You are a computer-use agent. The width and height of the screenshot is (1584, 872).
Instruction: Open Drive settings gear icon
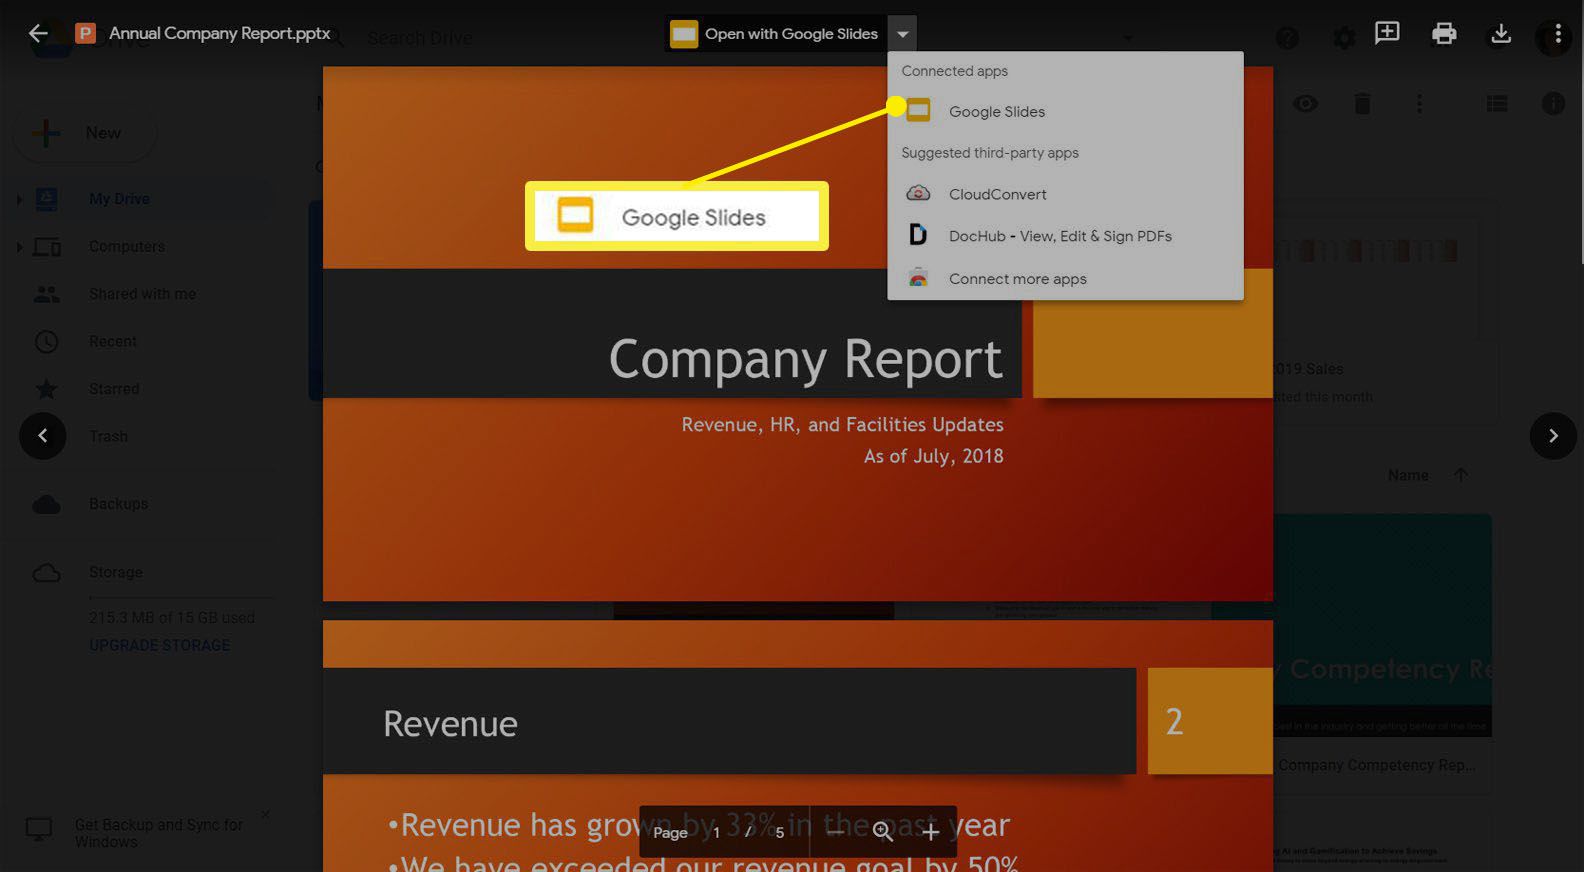[x=1344, y=38]
